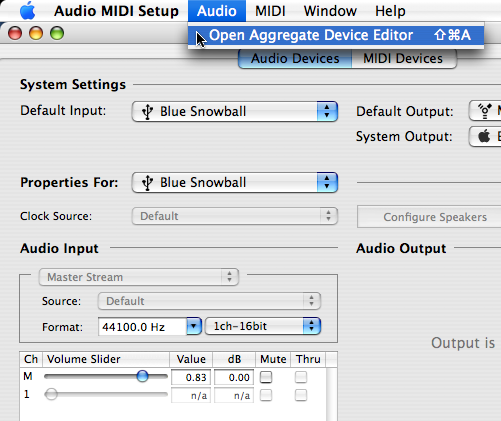Click the USB icon in Properties For
The height and width of the screenshot is (421, 501).
(x=147, y=183)
